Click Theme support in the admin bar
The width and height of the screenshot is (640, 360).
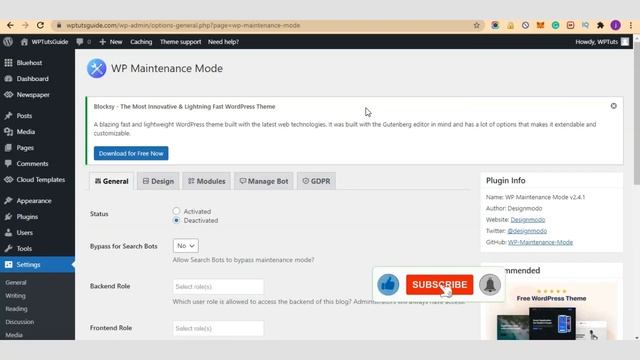click(x=180, y=42)
